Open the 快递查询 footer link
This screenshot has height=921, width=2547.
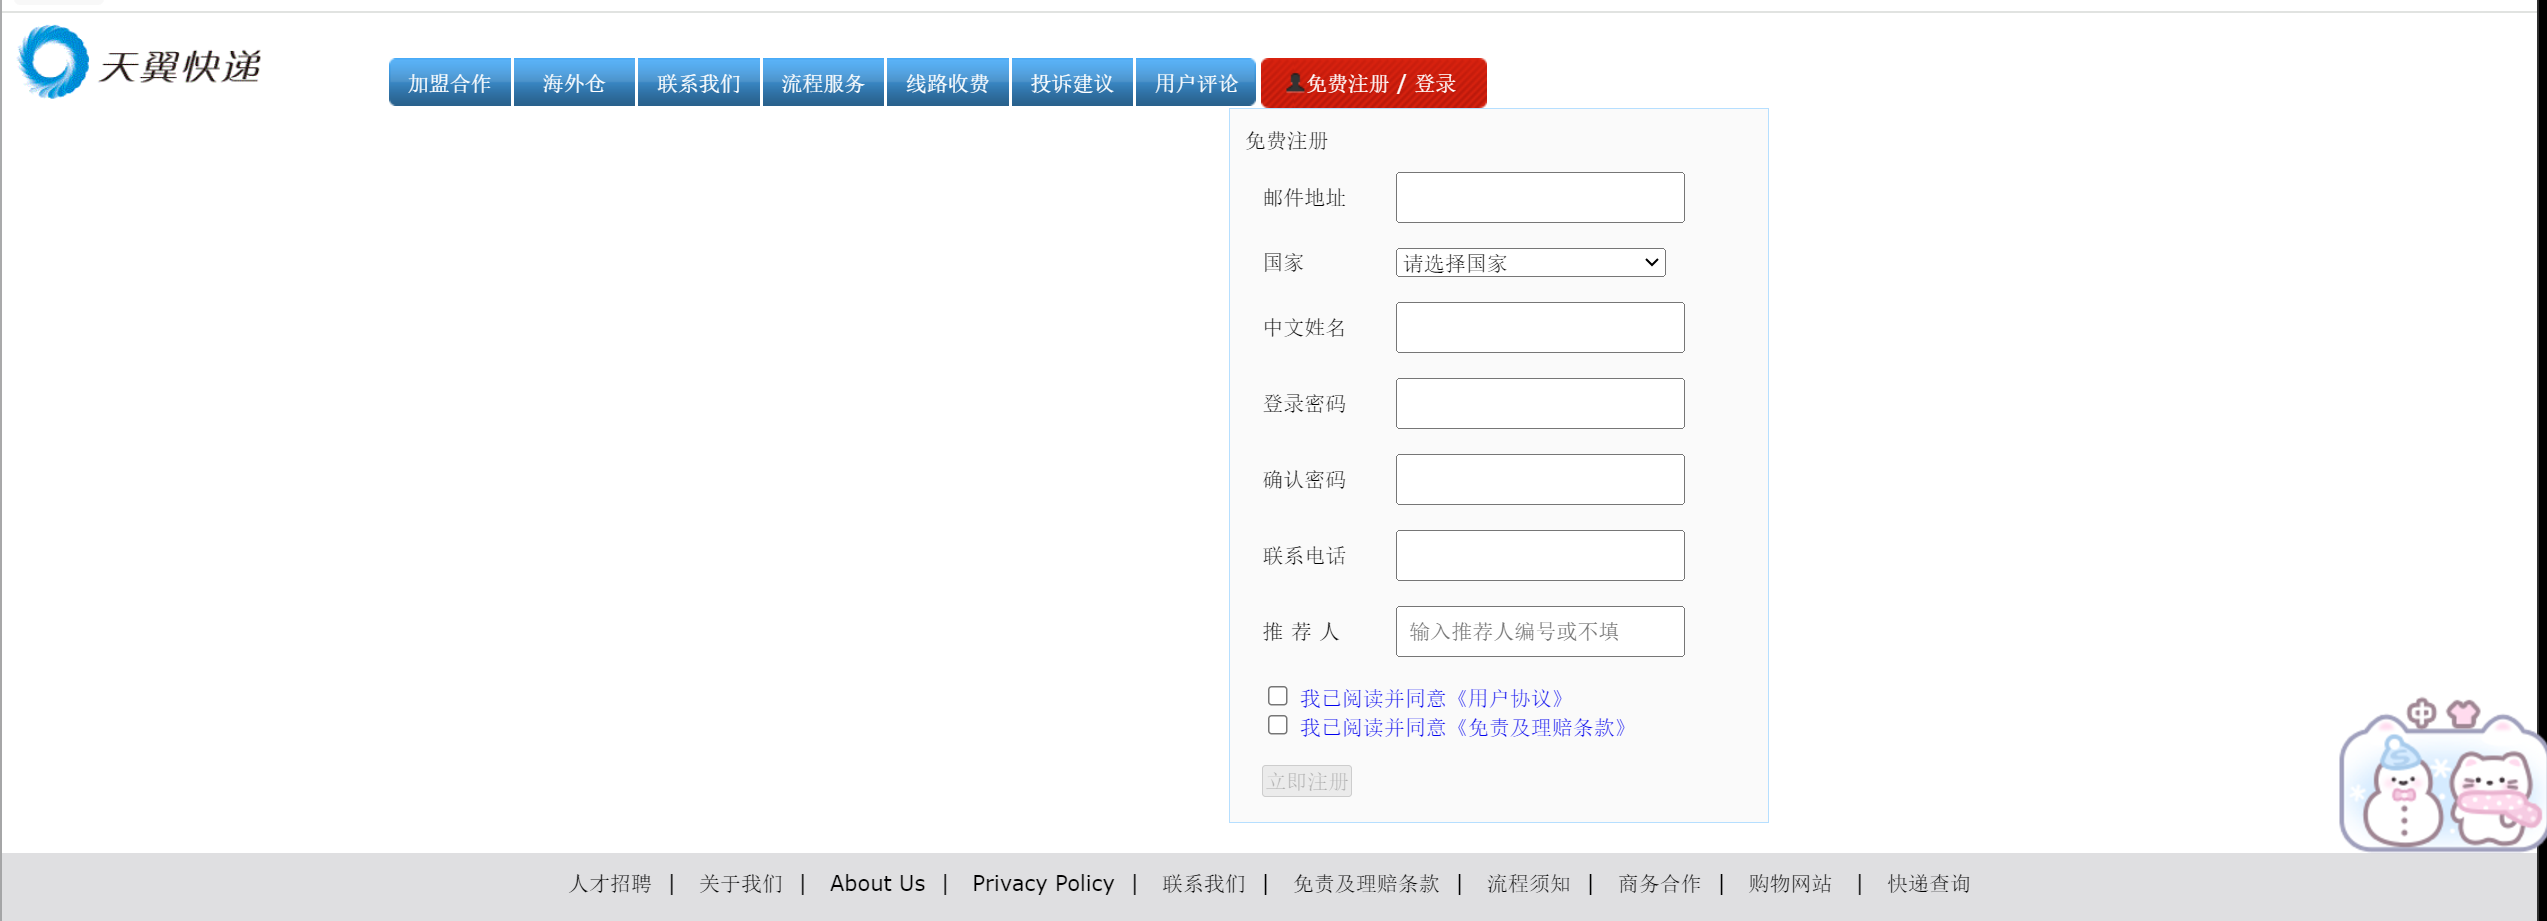coord(1927,883)
